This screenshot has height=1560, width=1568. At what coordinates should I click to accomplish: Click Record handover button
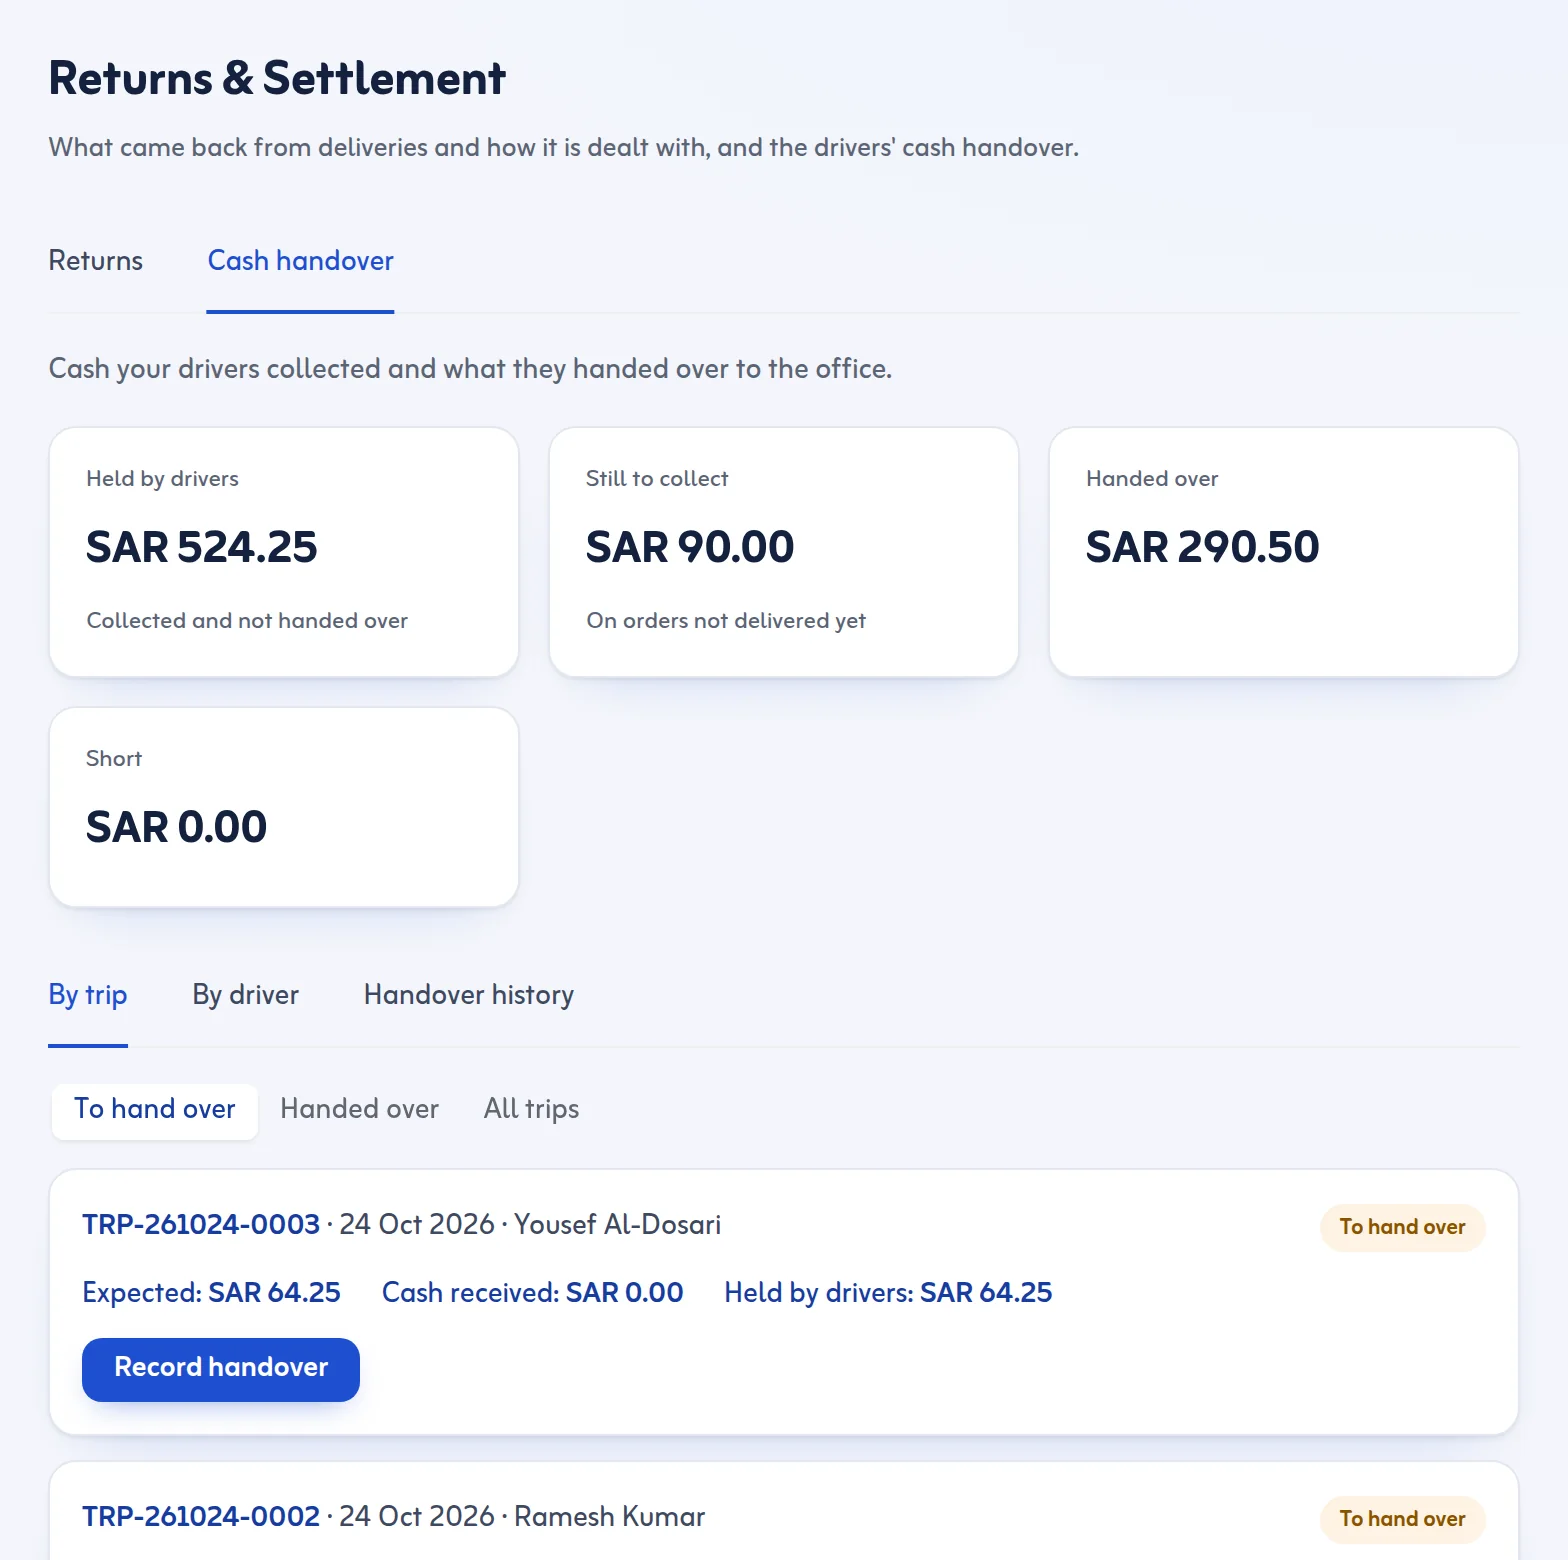[x=221, y=1369]
